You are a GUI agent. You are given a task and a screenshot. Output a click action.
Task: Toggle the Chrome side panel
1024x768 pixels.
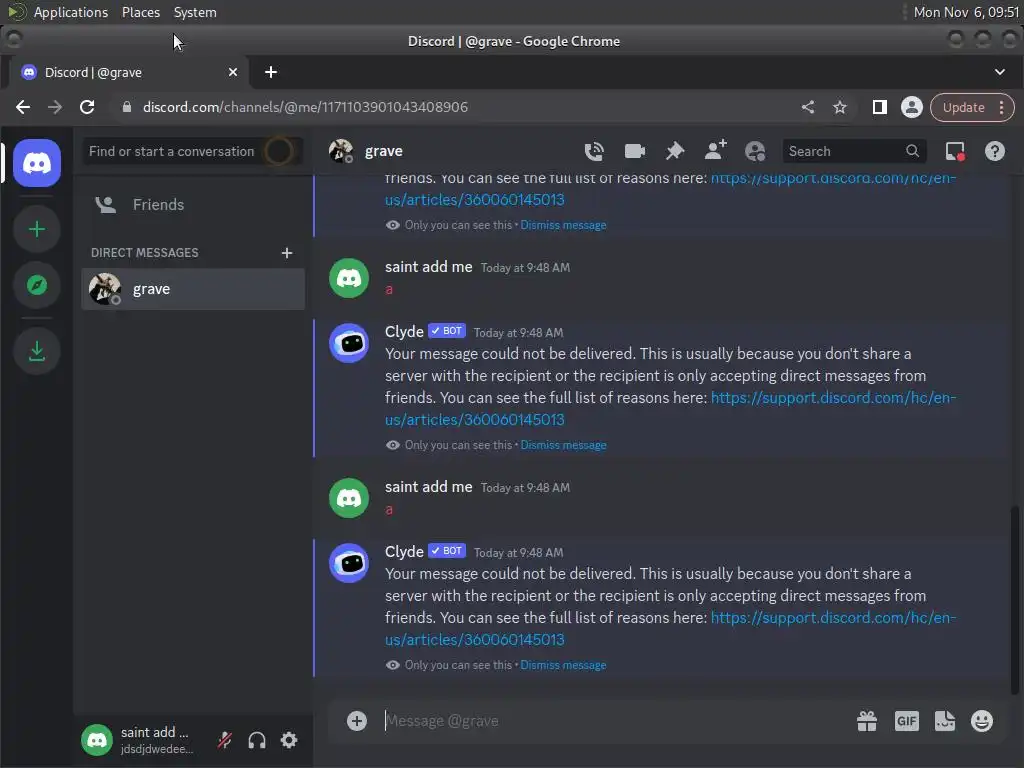point(880,107)
